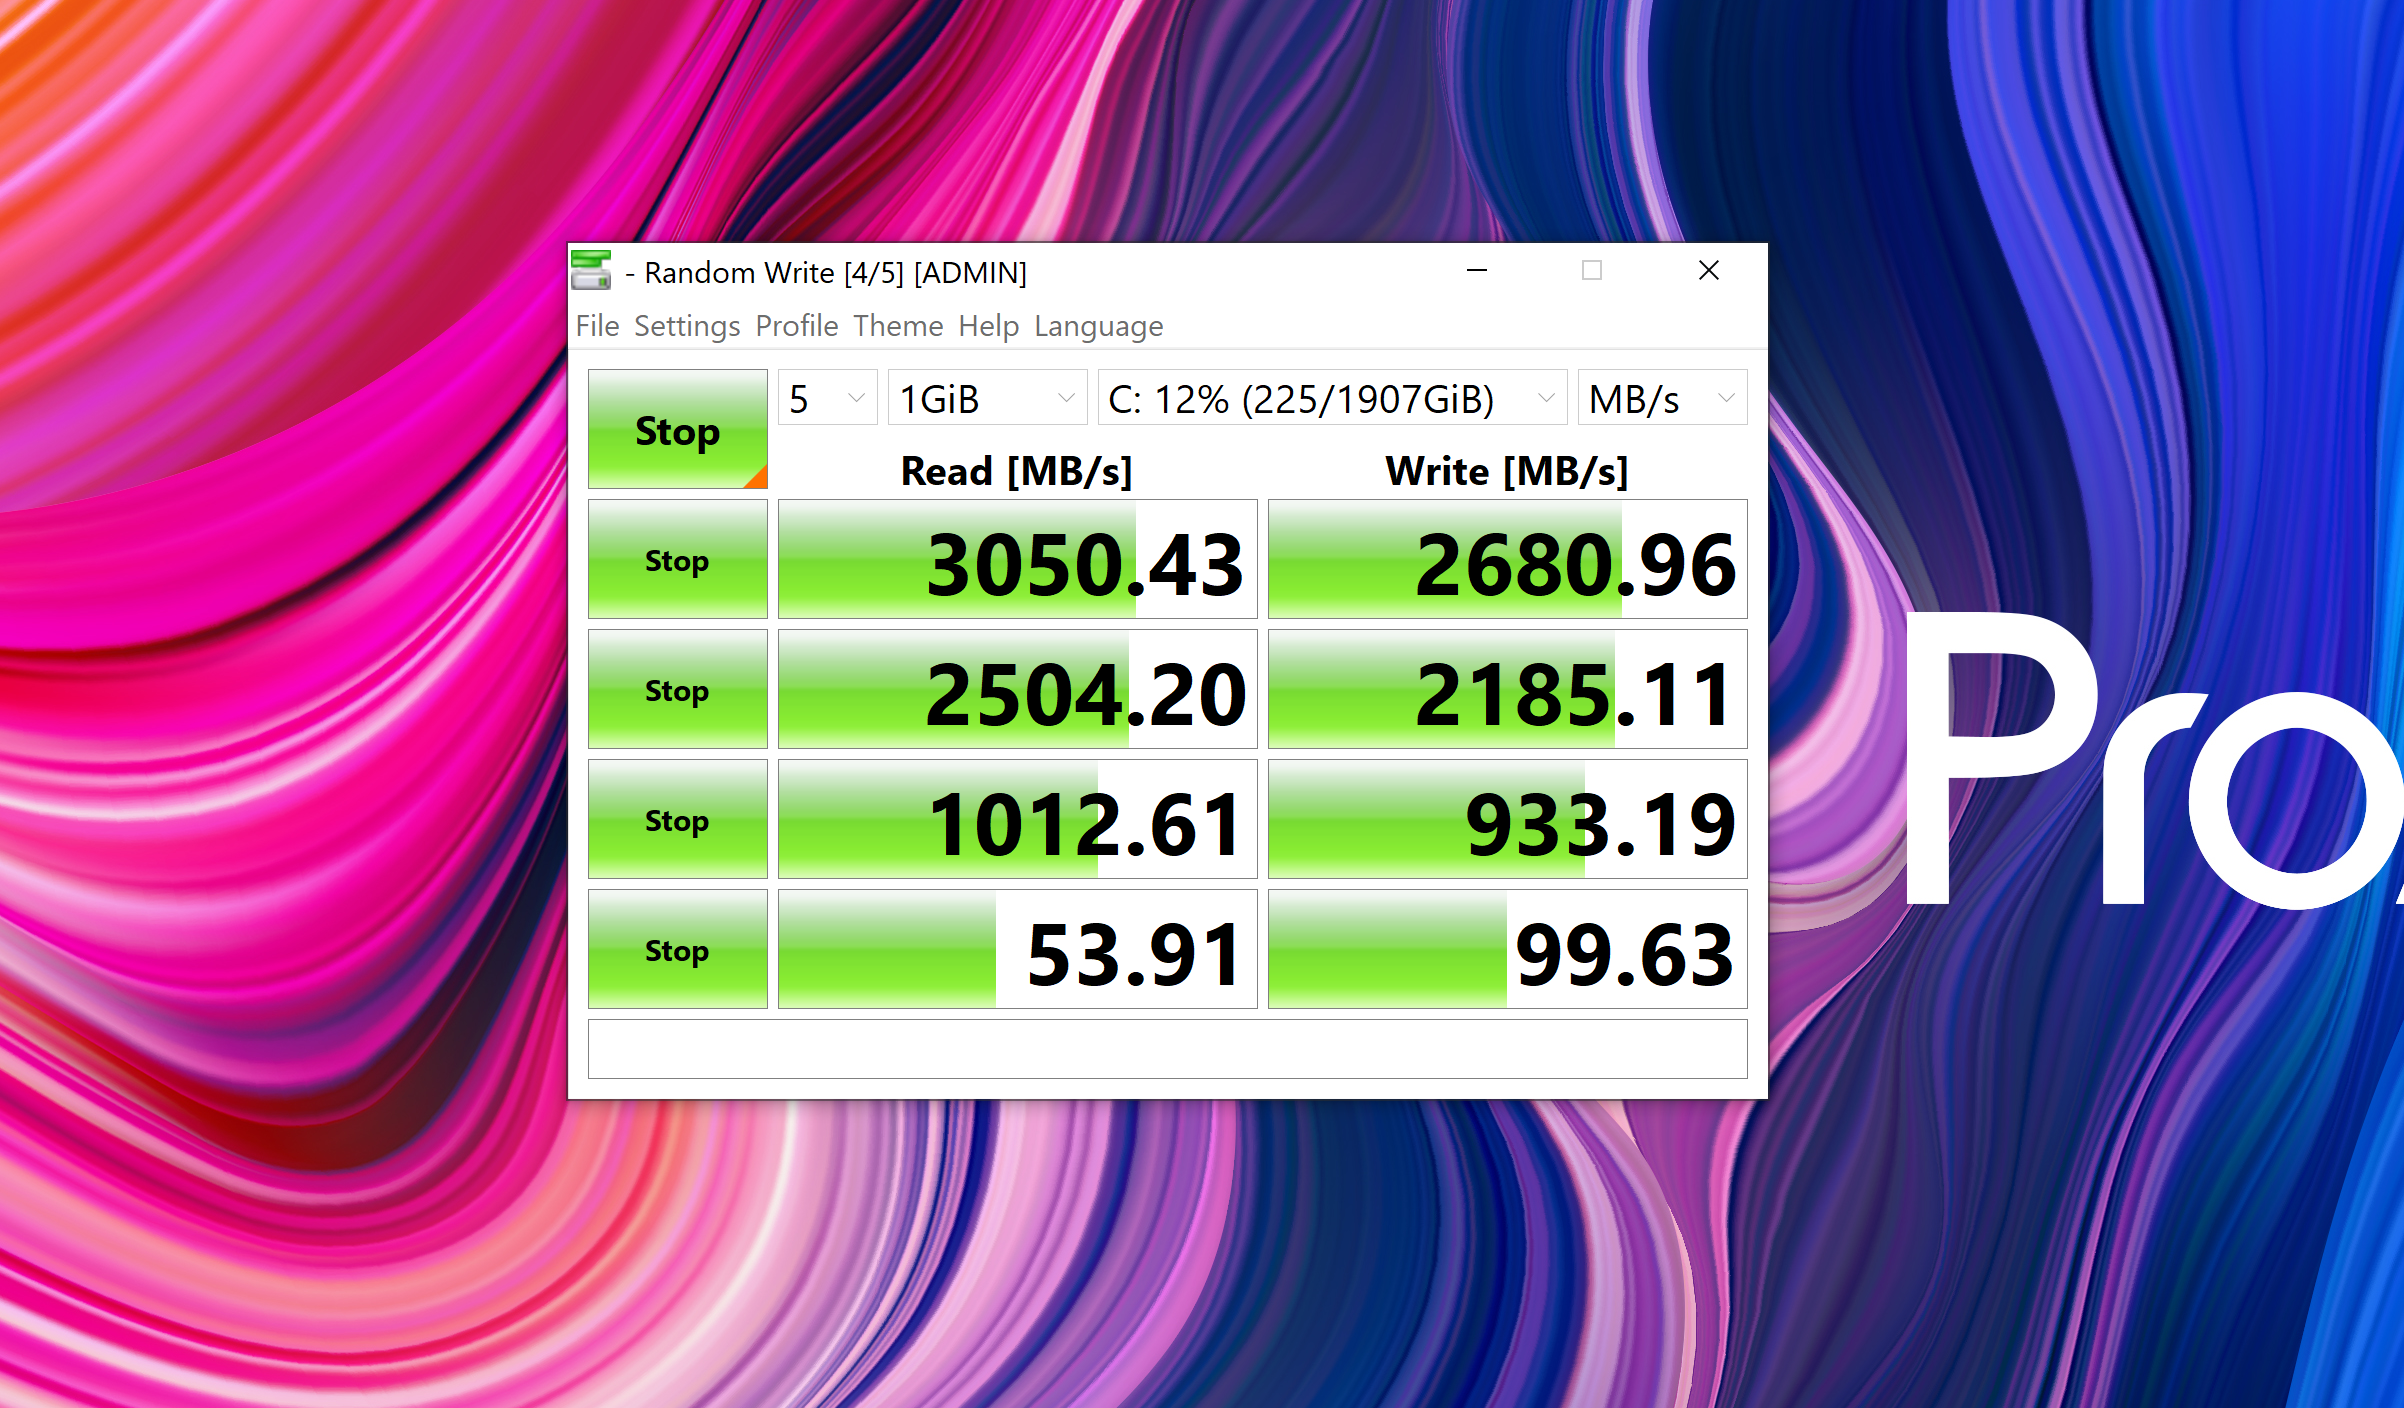Click the Write [MB/s] column header
The width and height of the screenshot is (2404, 1408).
click(x=1506, y=471)
